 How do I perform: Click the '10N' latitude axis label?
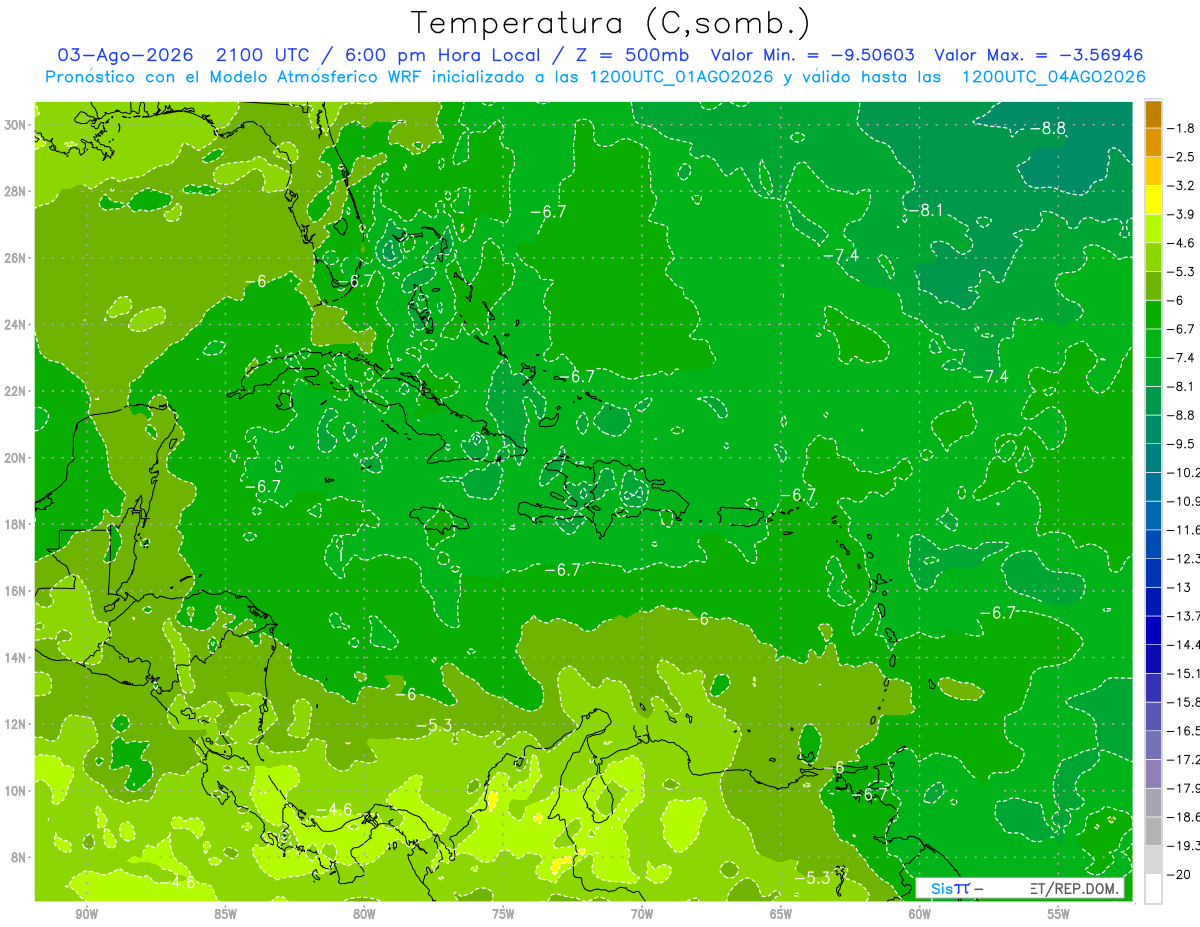(x=16, y=791)
